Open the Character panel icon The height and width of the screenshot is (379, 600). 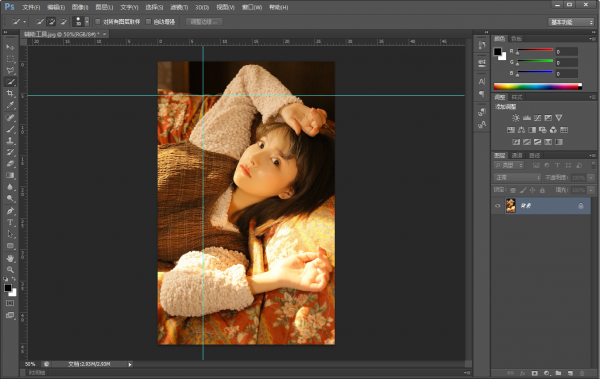tap(482, 82)
